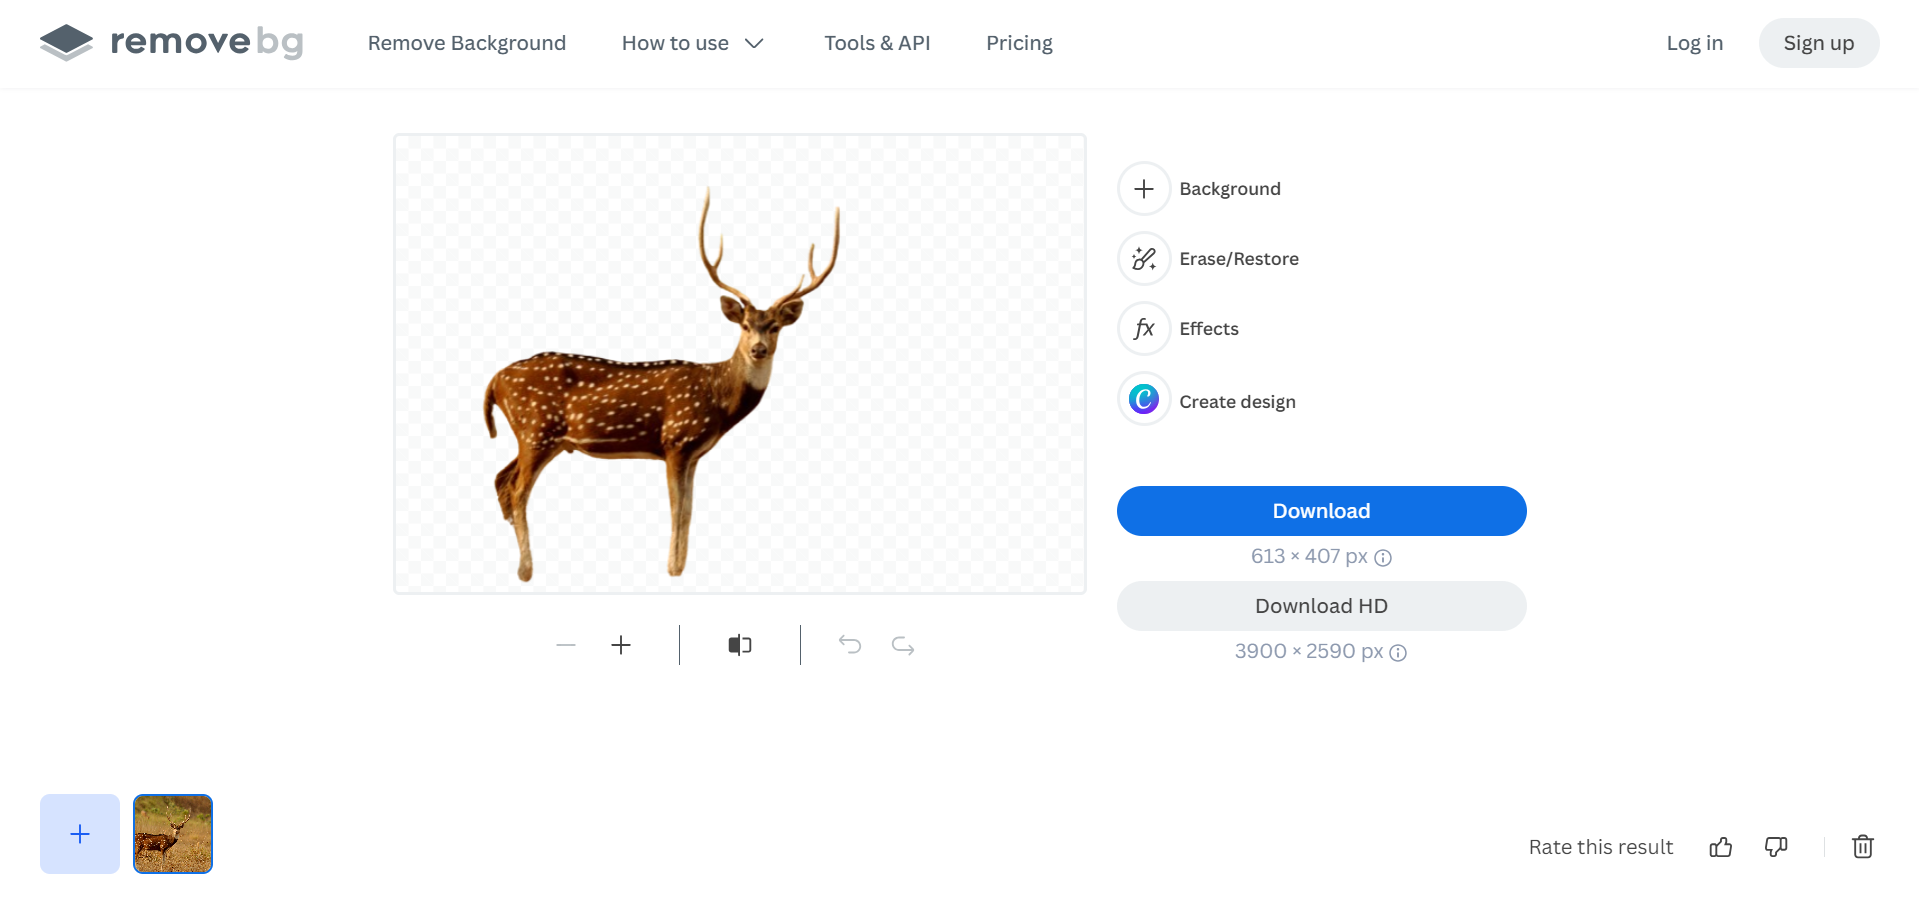Click the Download HD button
This screenshot has height=903, width=1919.
click(1321, 606)
